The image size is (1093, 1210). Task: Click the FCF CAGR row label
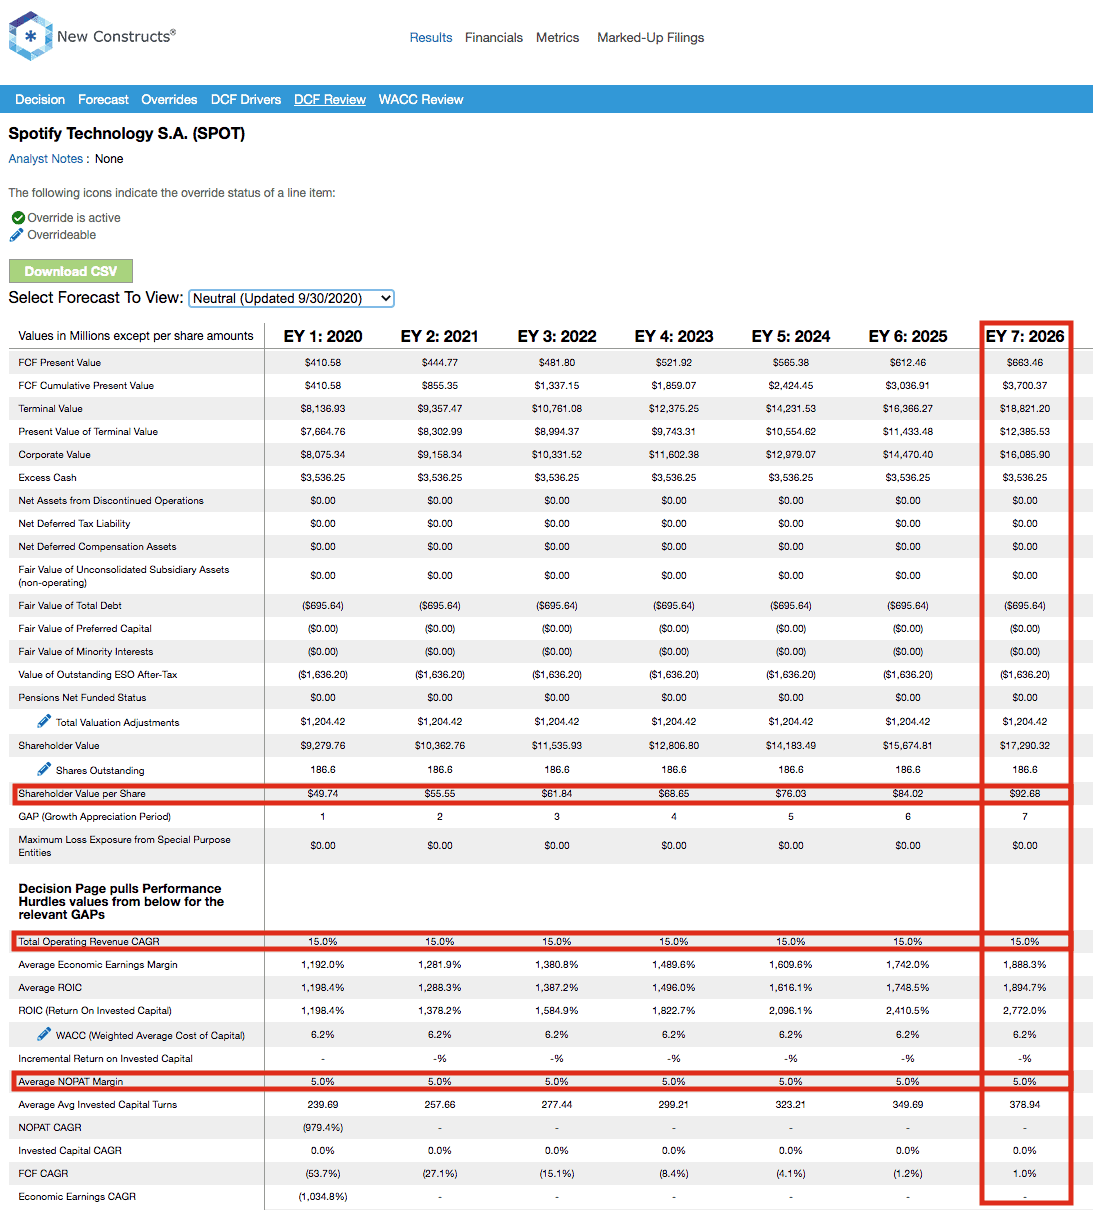43,1174
